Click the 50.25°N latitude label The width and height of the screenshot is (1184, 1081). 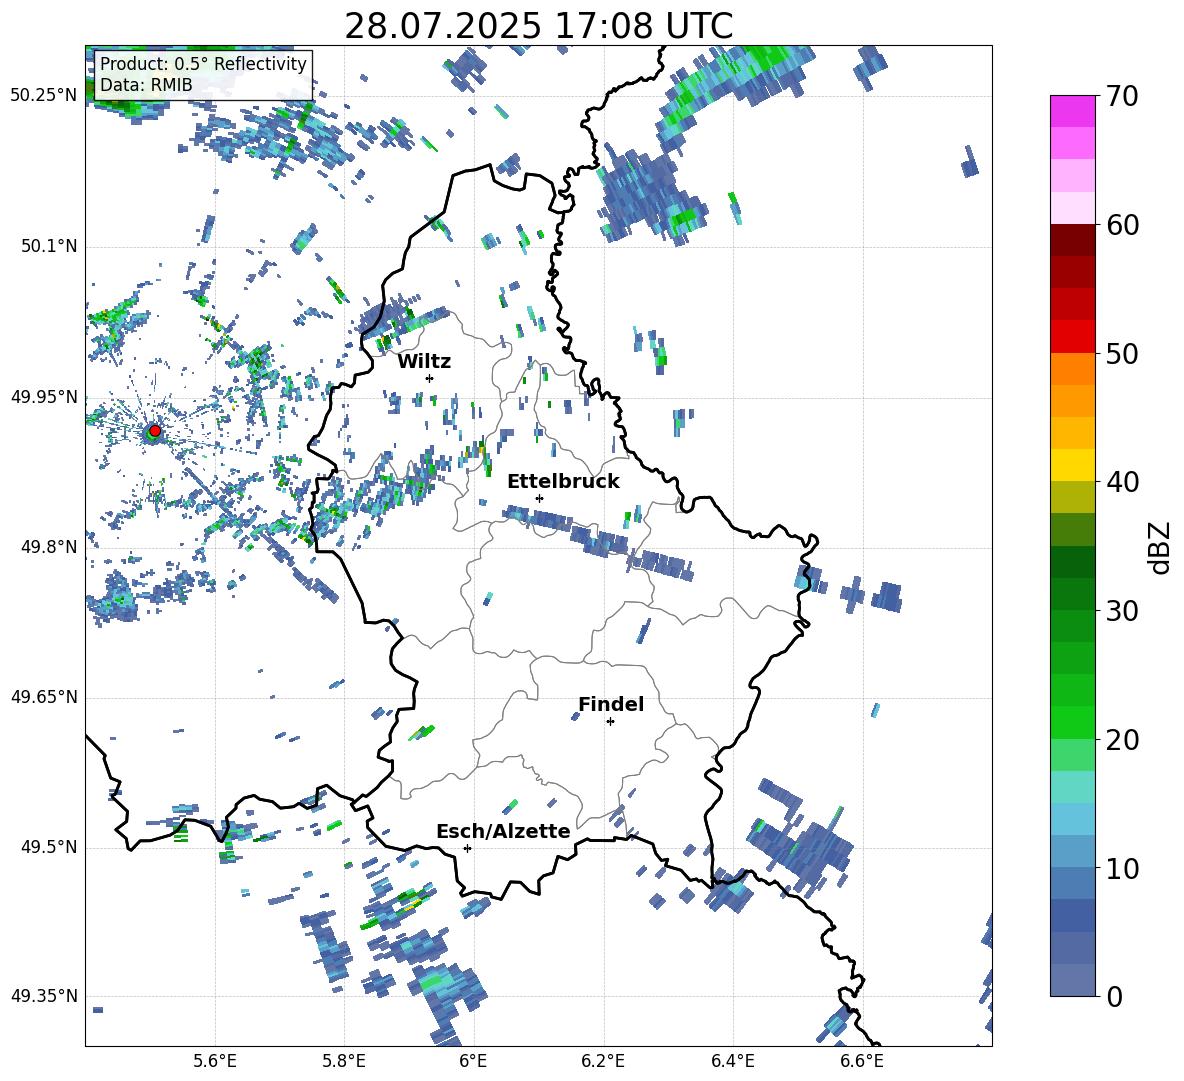(44, 96)
